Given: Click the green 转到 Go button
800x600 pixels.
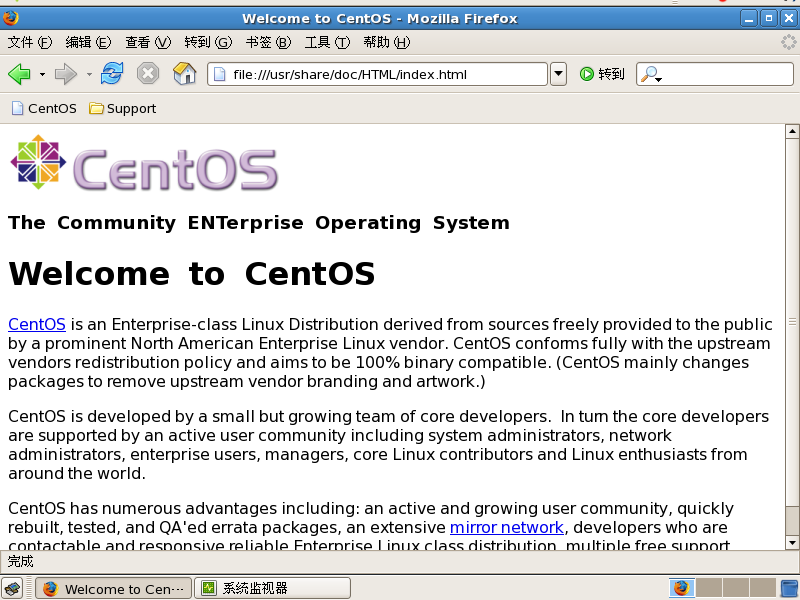Looking at the screenshot, I should click(x=602, y=74).
